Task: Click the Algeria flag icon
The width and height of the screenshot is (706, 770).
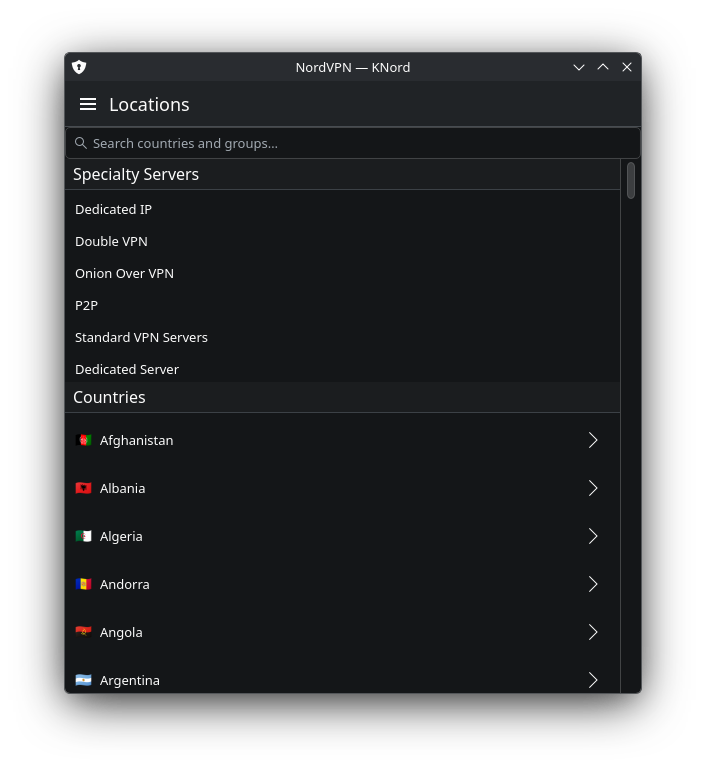Action: pyautogui.click(x=83, y=536)
